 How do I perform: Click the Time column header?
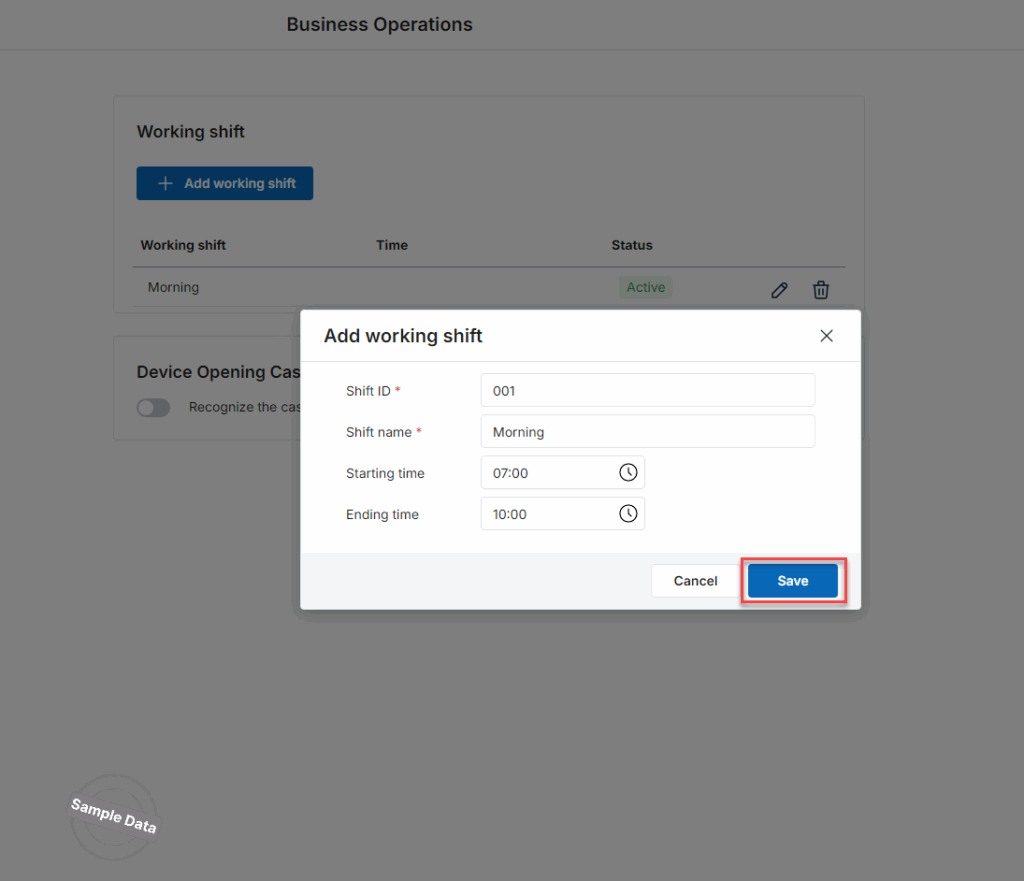click(x=392, y=245)
